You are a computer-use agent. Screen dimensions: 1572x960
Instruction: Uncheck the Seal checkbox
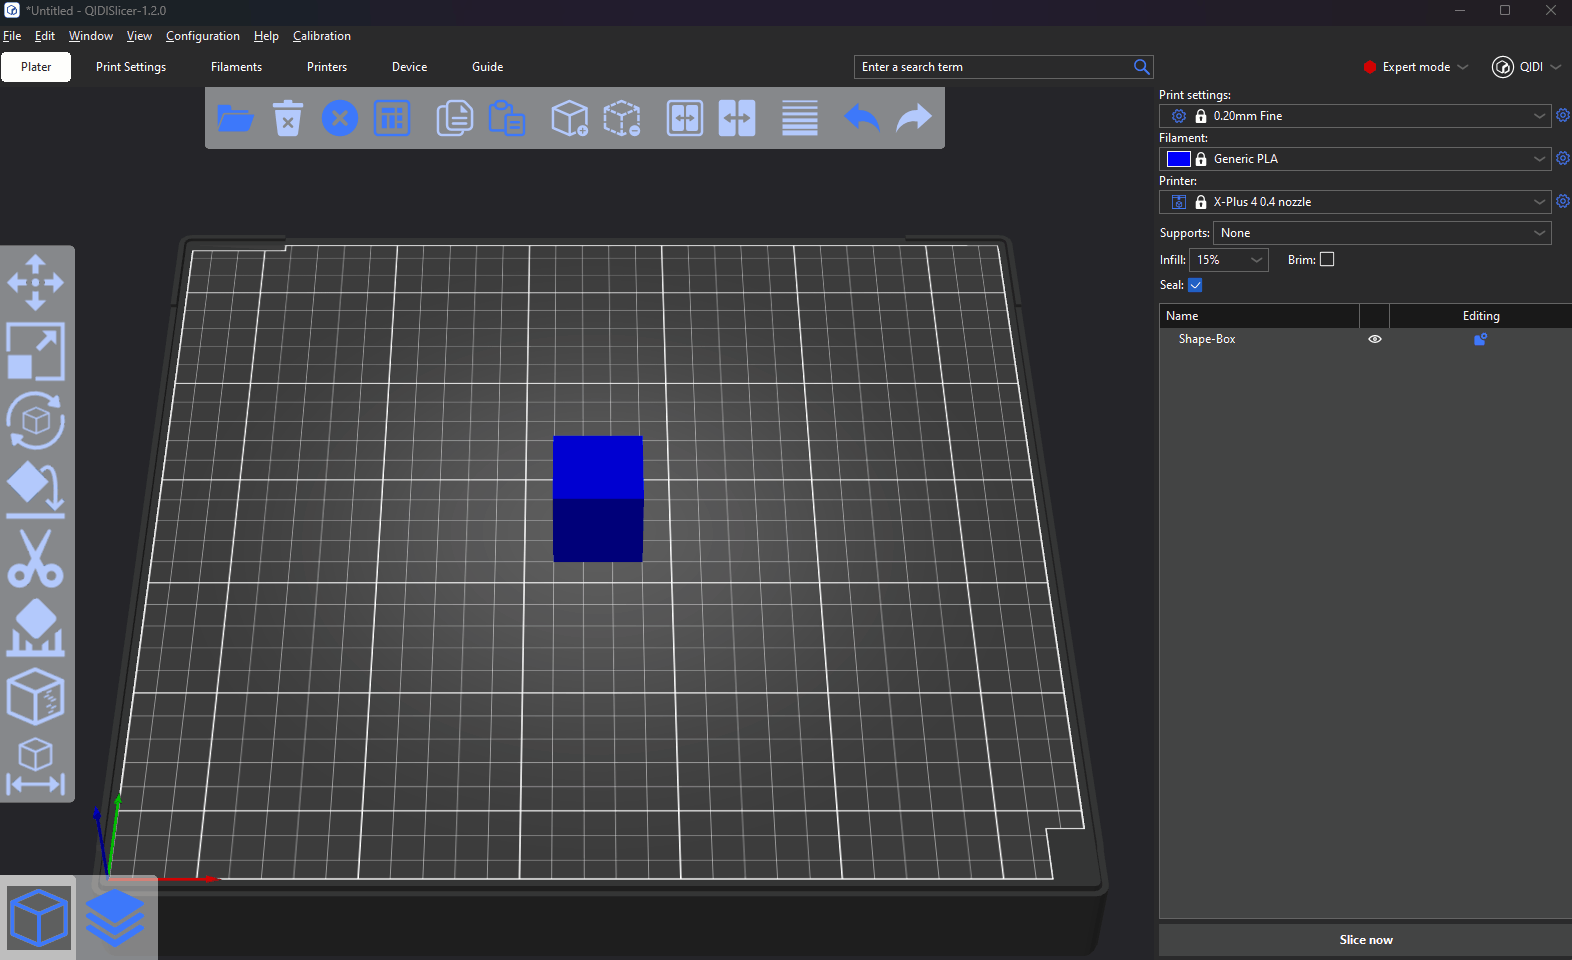[1195, 285]
